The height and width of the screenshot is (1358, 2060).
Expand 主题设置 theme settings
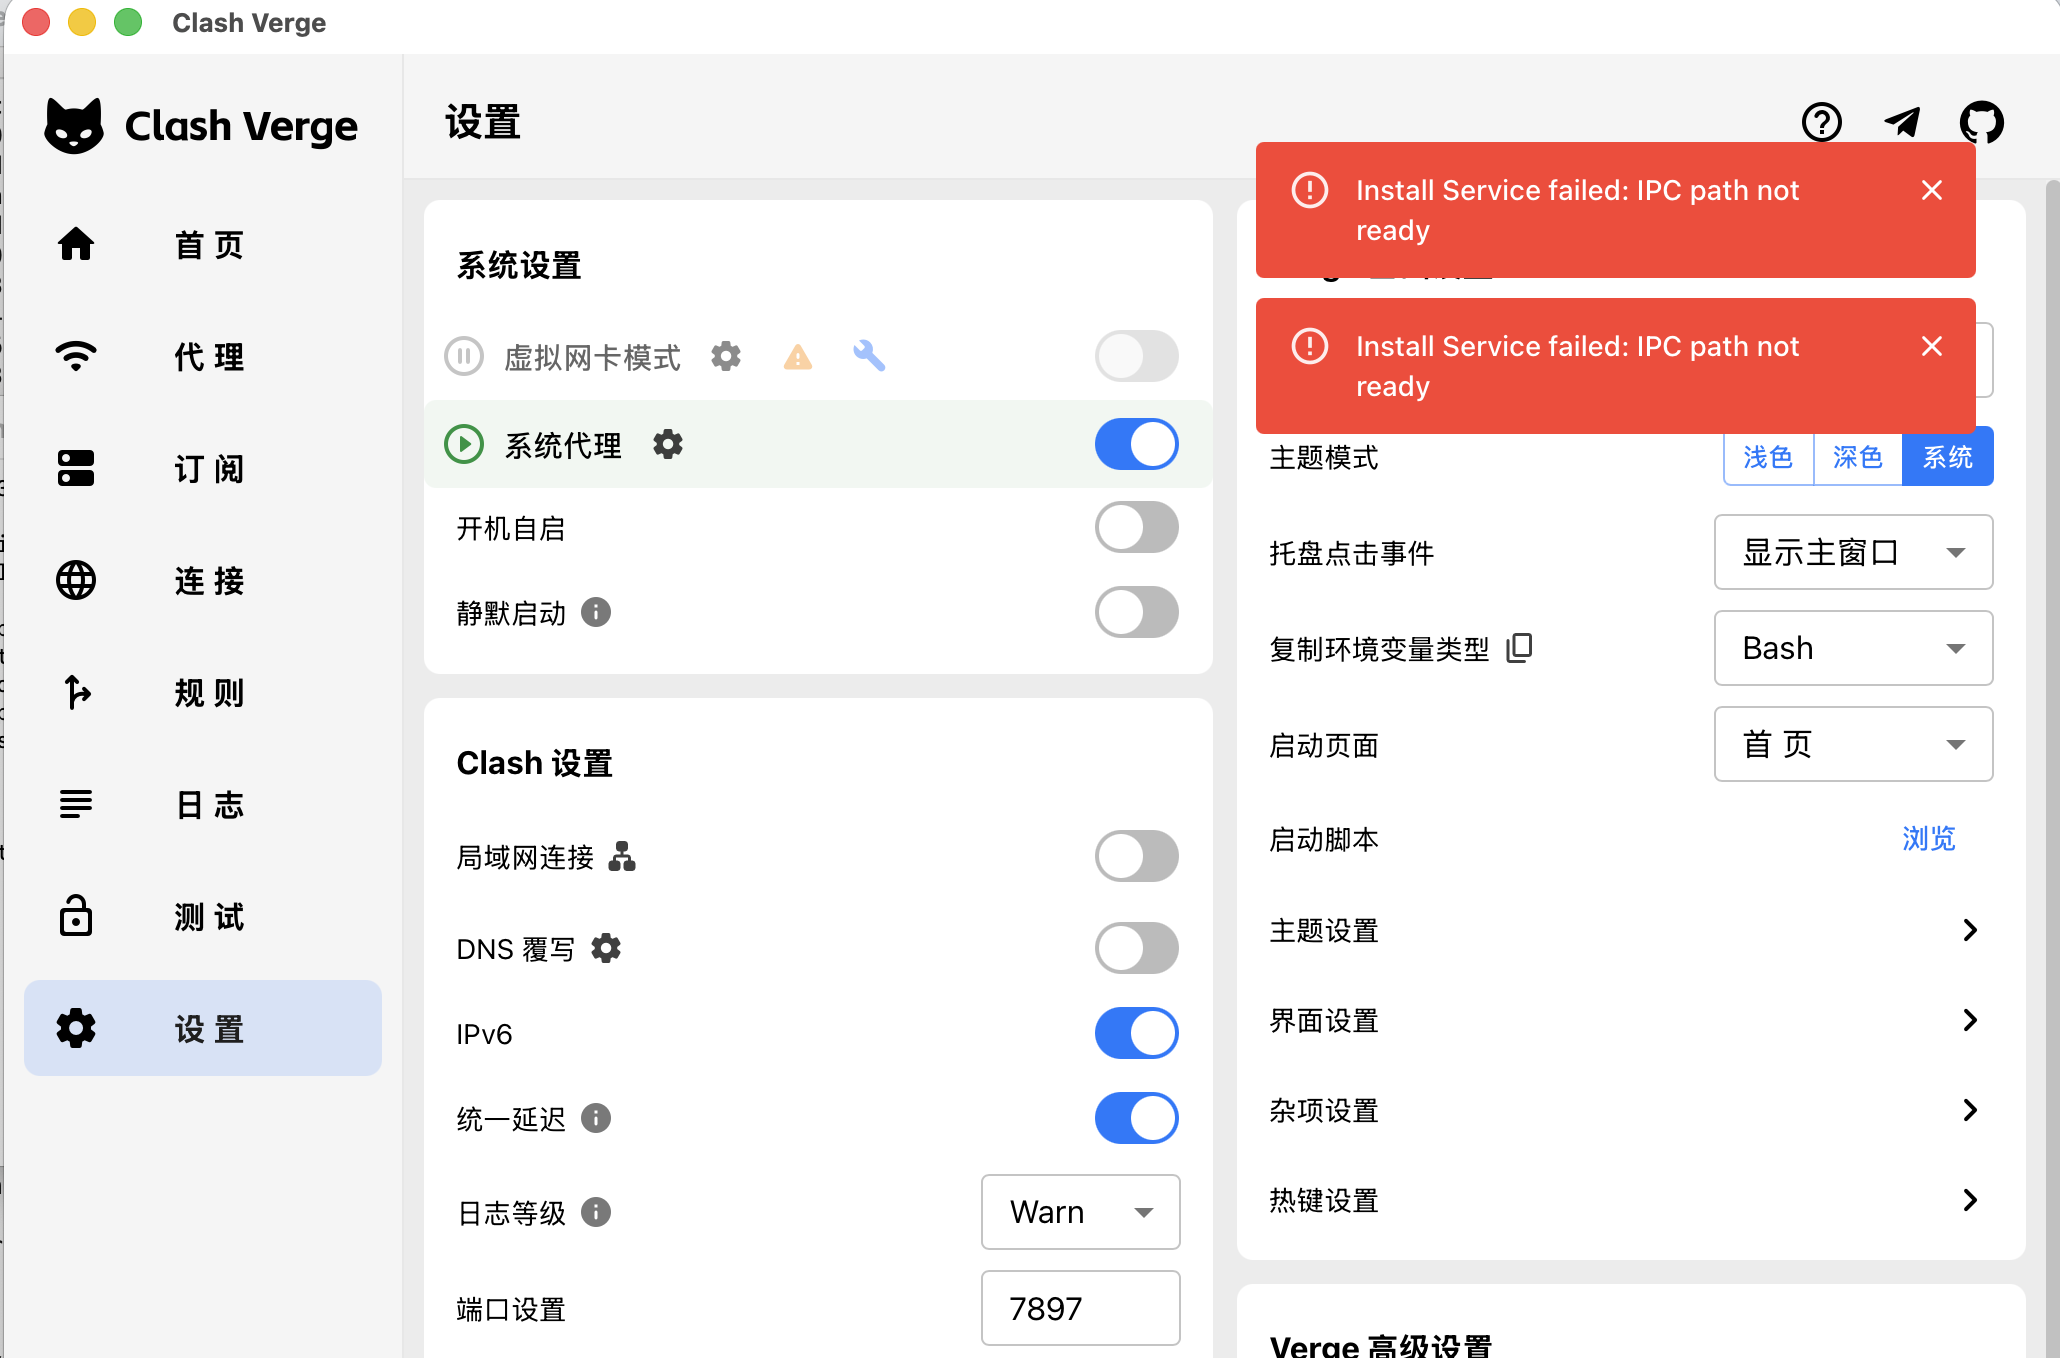[x=1631, y=930]
